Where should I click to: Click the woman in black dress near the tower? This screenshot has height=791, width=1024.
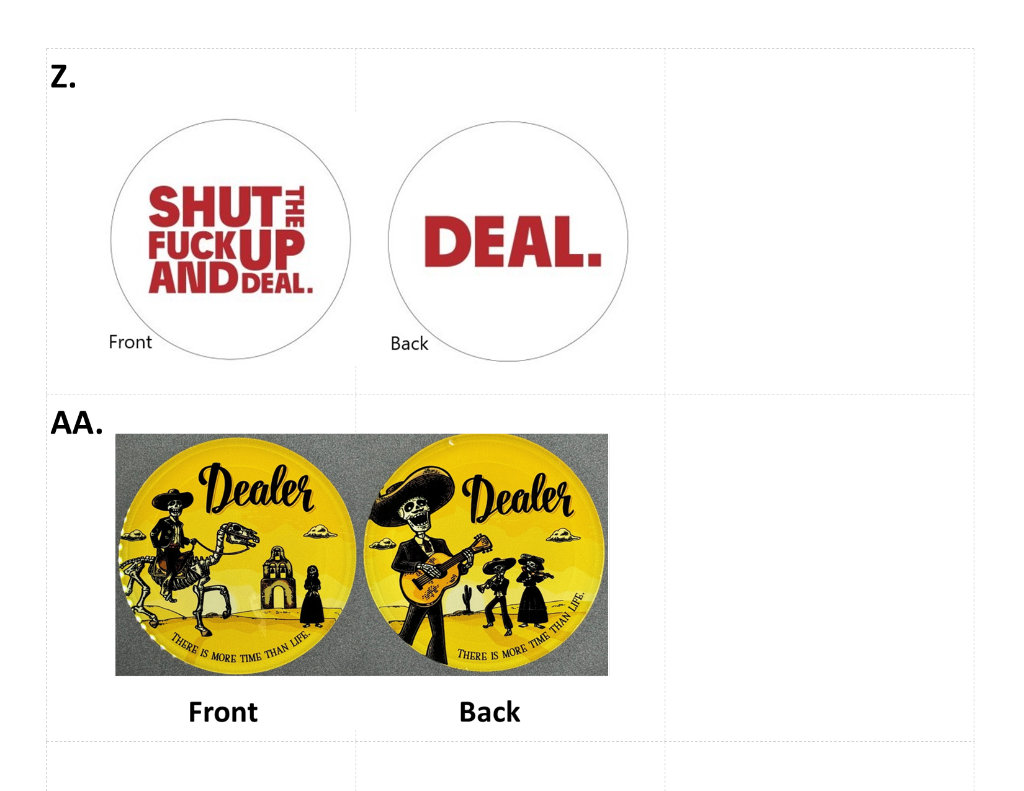[x=312, y=594]
